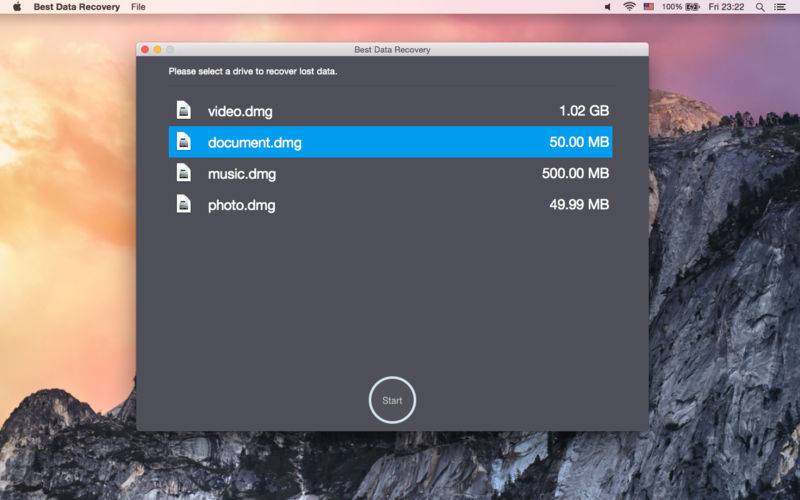Open Spotlight search
Viewport: 800px width, 500px height.
(x=760, y=7)
